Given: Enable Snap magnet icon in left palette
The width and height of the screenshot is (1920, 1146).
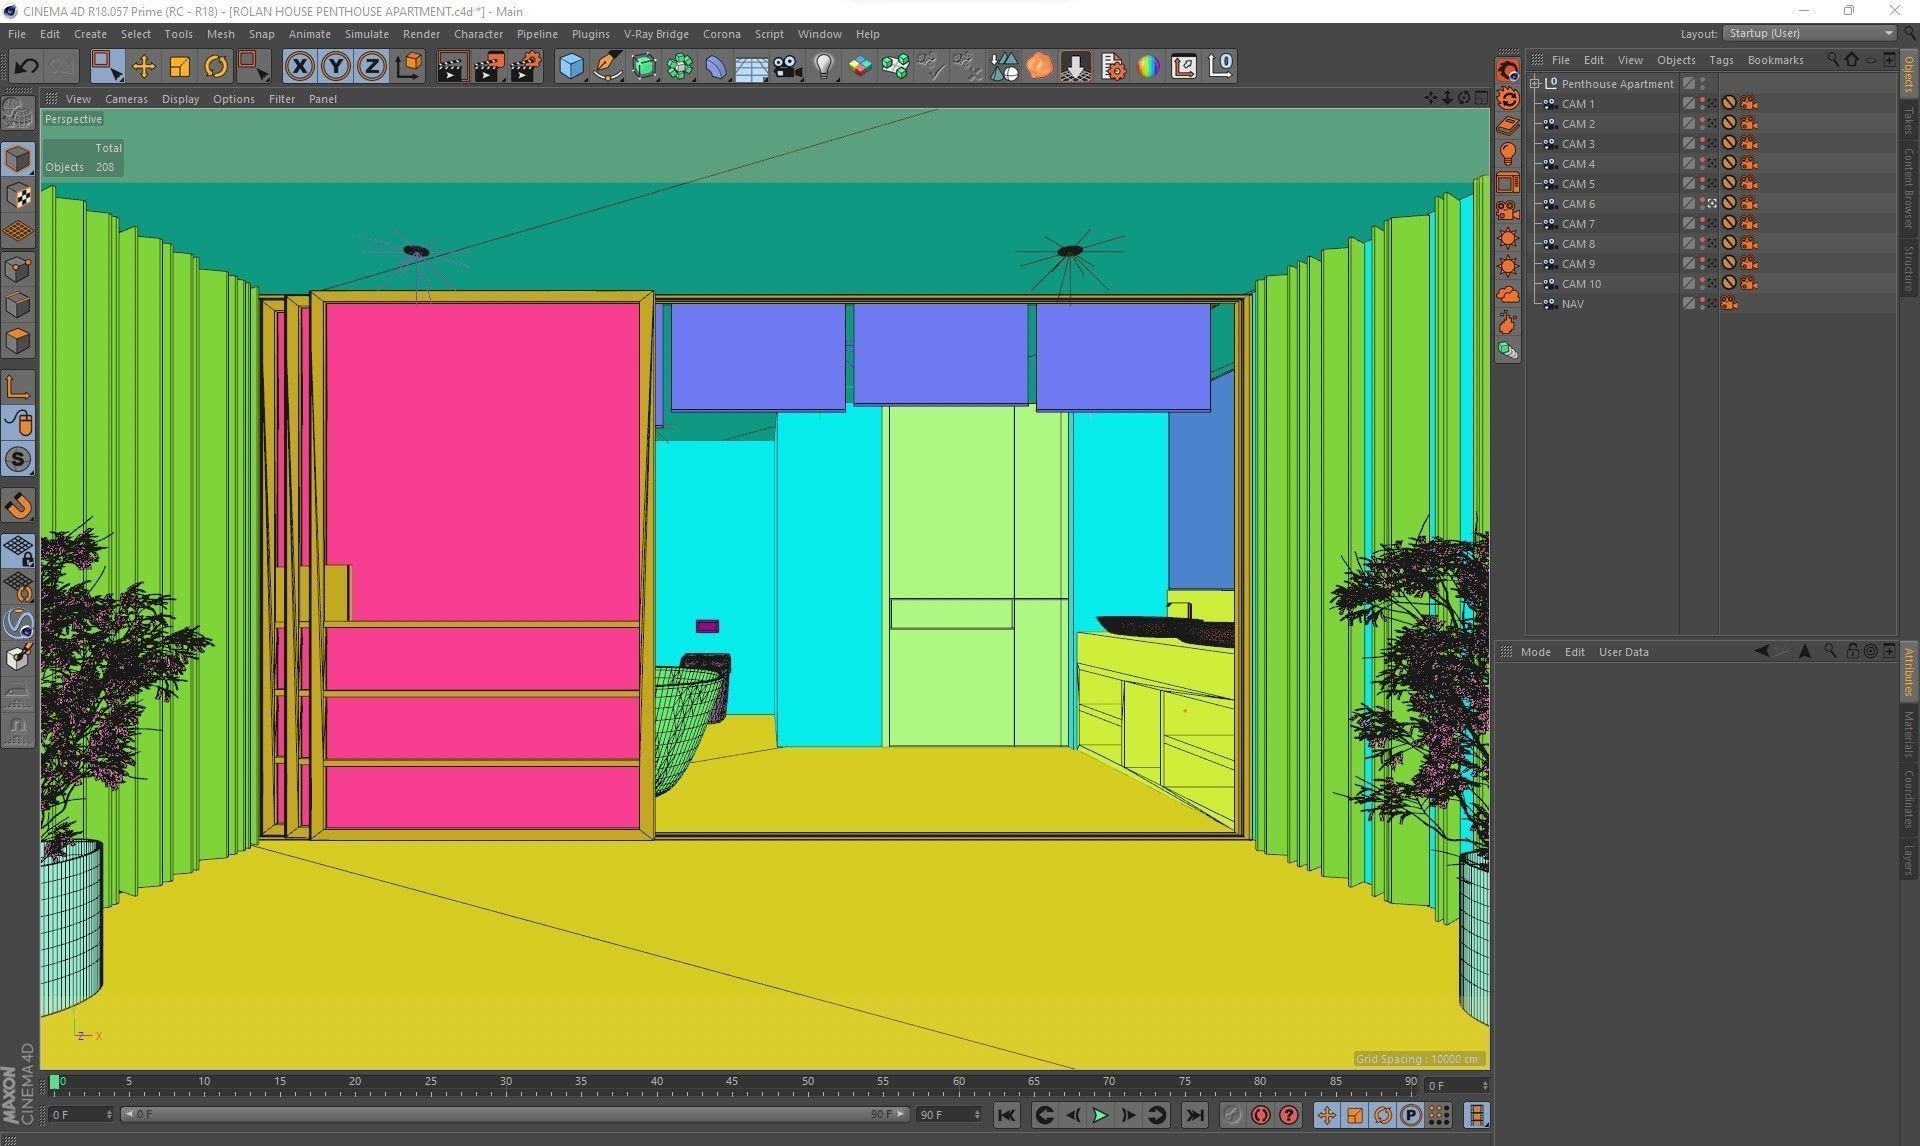Looking at the screenshot, I should pyautogui.click(x=18, y=506).
